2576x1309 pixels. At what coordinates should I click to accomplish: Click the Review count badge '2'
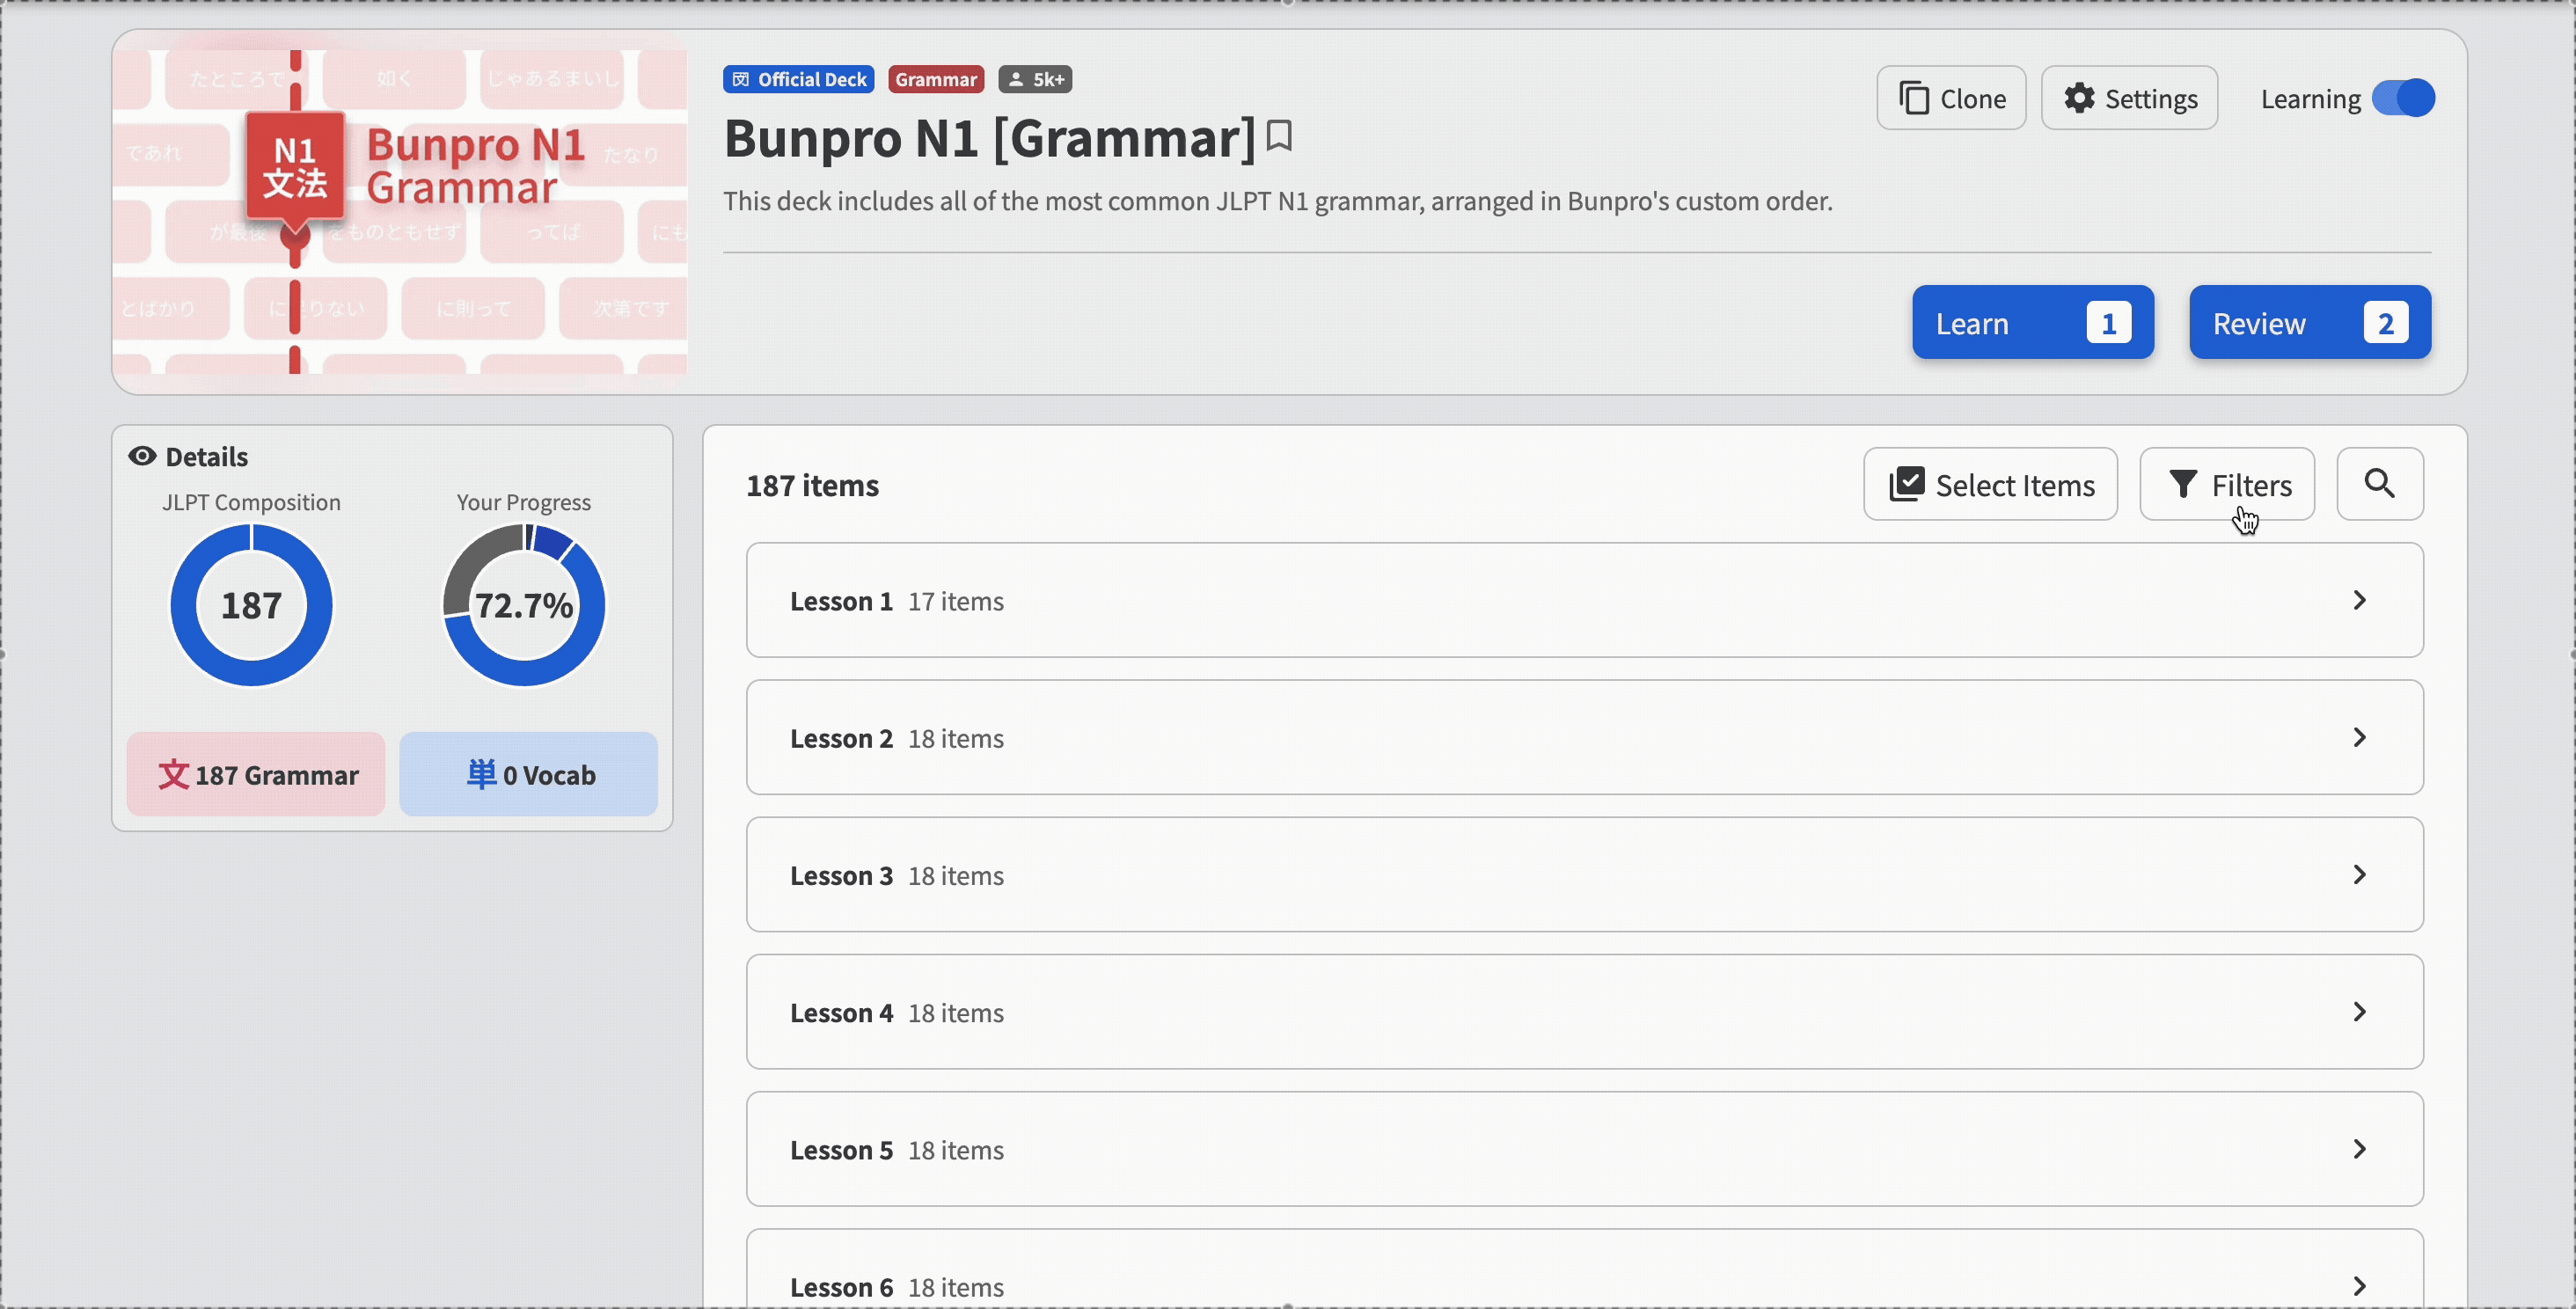[2385, 323]
